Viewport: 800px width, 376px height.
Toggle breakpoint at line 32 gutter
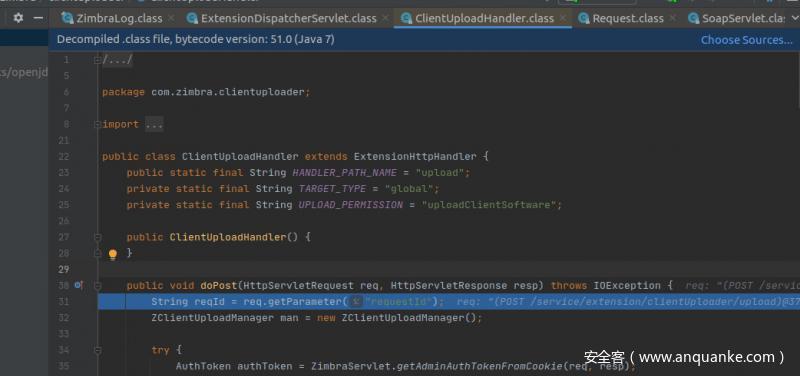[78, 318]
